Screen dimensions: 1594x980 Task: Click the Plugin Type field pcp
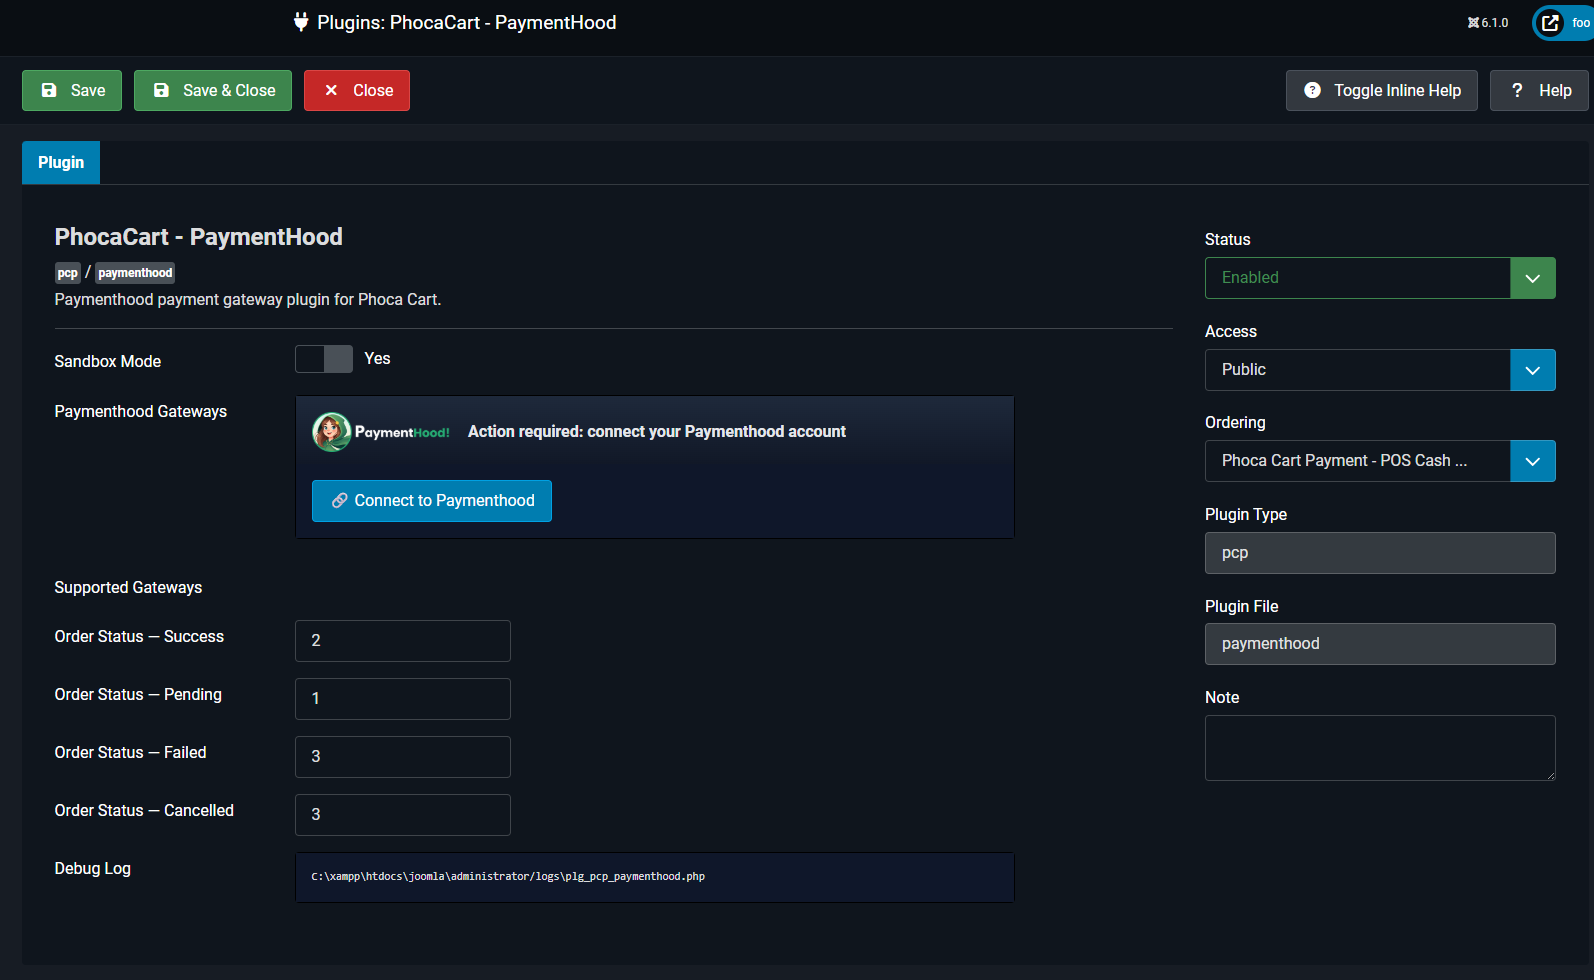coord(1380,553)
